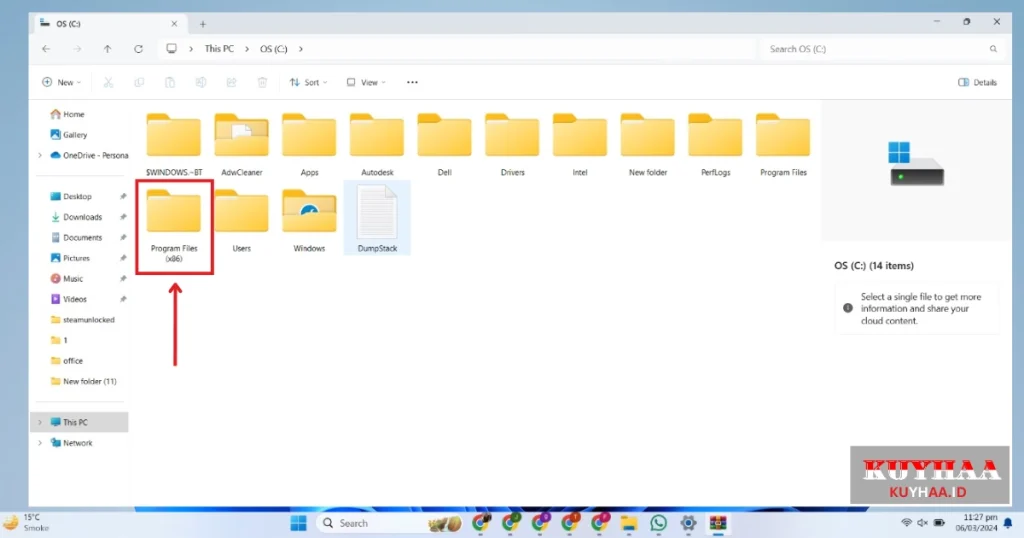The height and width of the screenshot is (538, 1024).
Task: Open the New dropdown menu
Action: (x=61, y=82)
